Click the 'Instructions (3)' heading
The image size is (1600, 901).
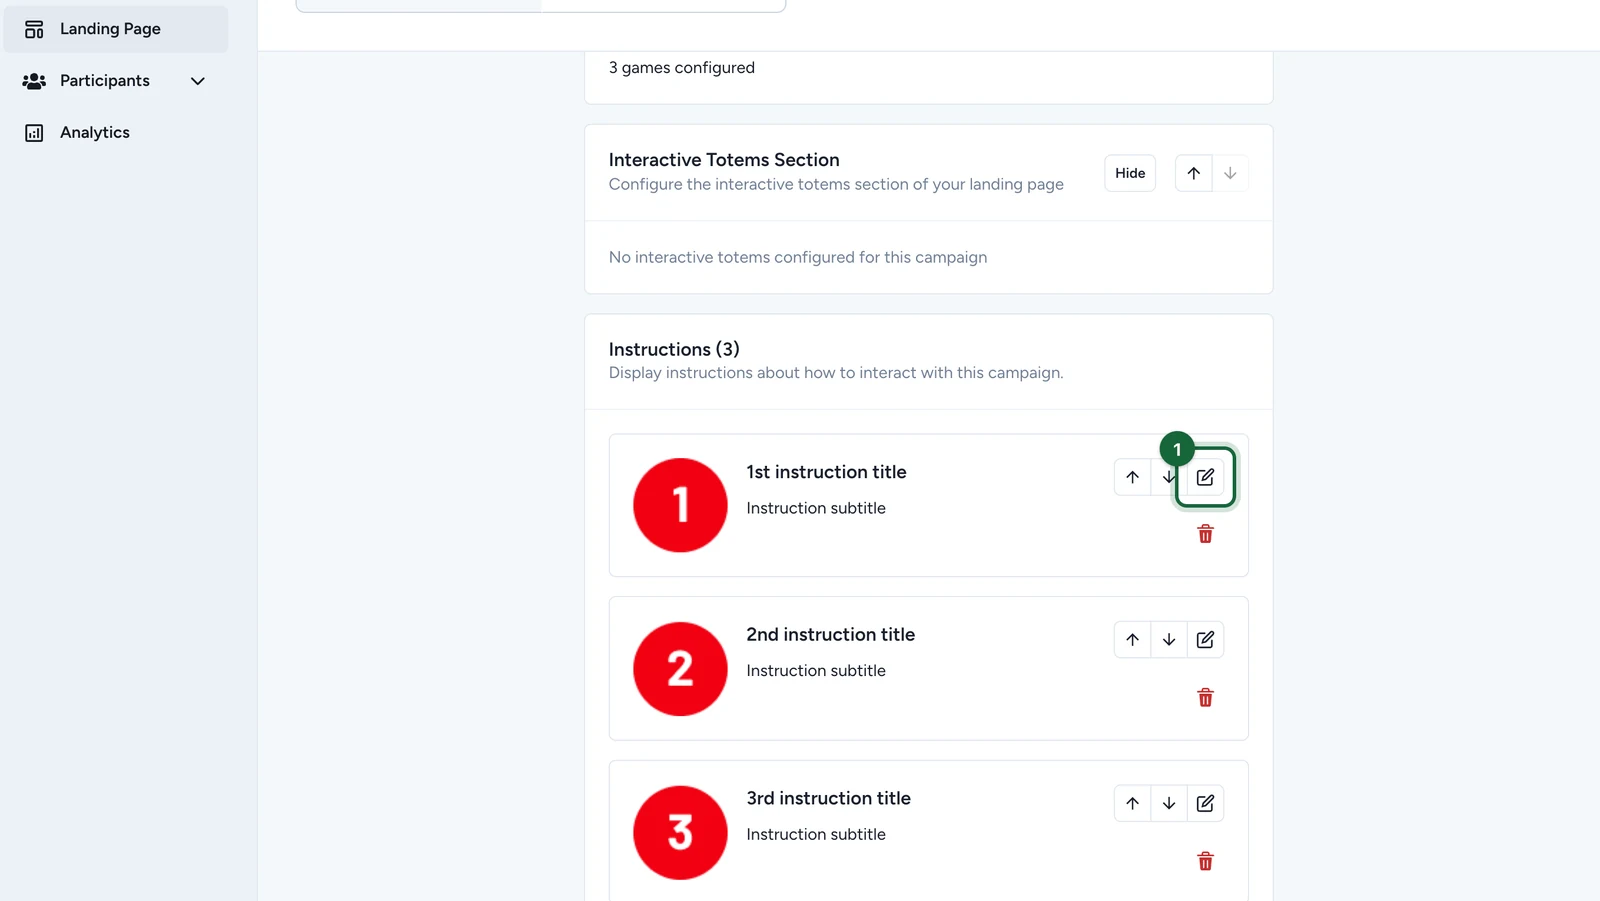click(x=674, y=349)
